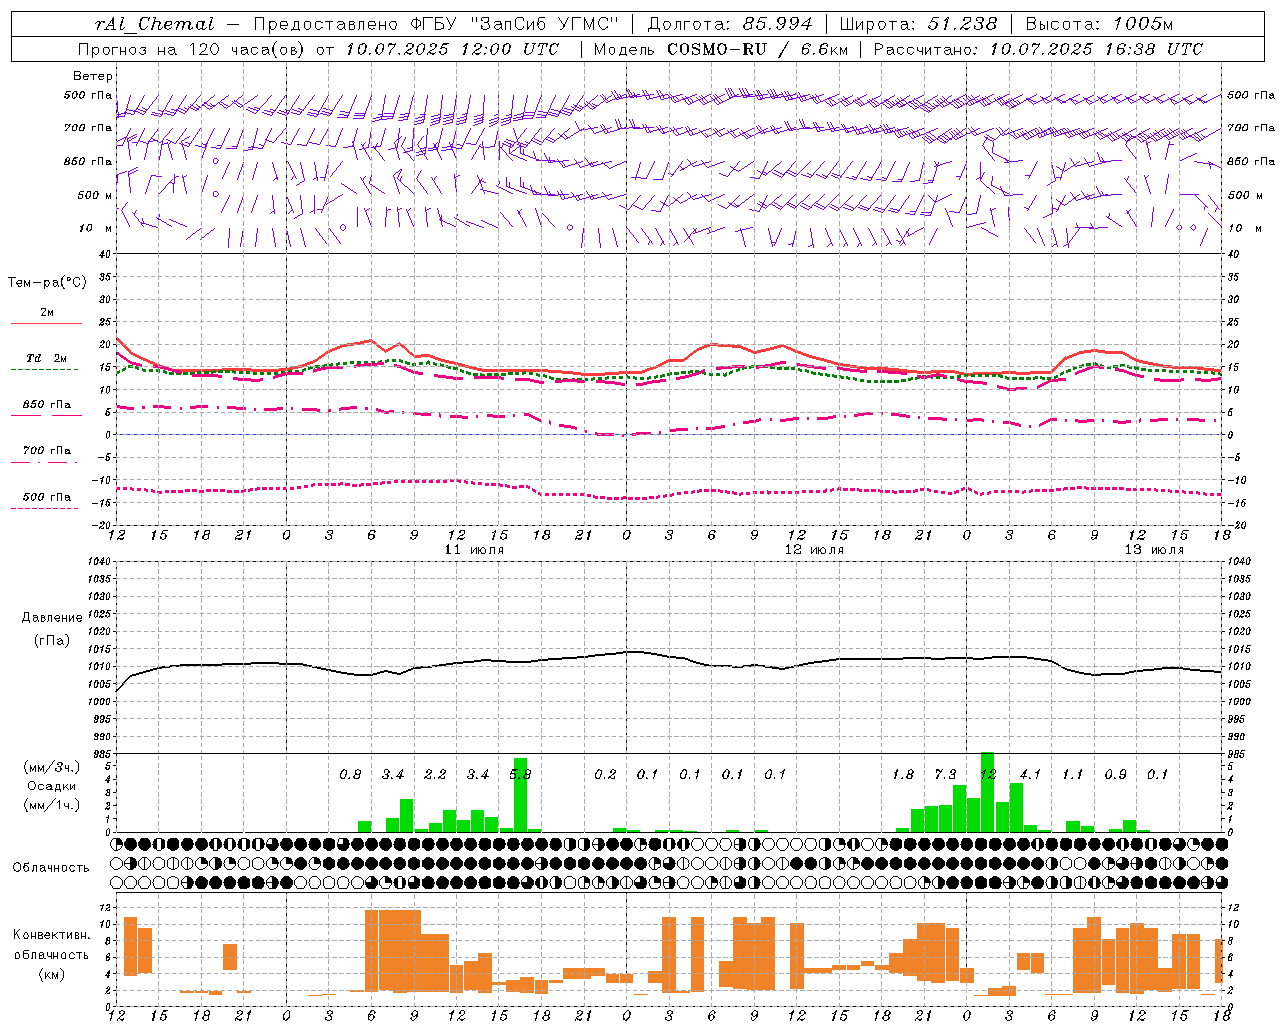1280x1024 pixels.
Task: Click the '11 июля' date label
Action: point(475,550)
